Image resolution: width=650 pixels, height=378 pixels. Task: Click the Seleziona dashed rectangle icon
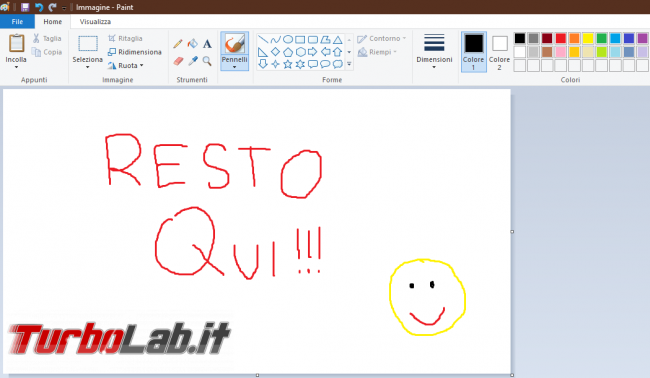tap(88, 44)
